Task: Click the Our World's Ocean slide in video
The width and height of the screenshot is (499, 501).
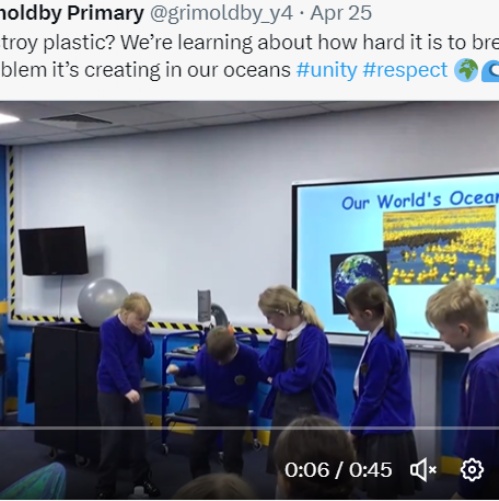Action: pos(396,258)
